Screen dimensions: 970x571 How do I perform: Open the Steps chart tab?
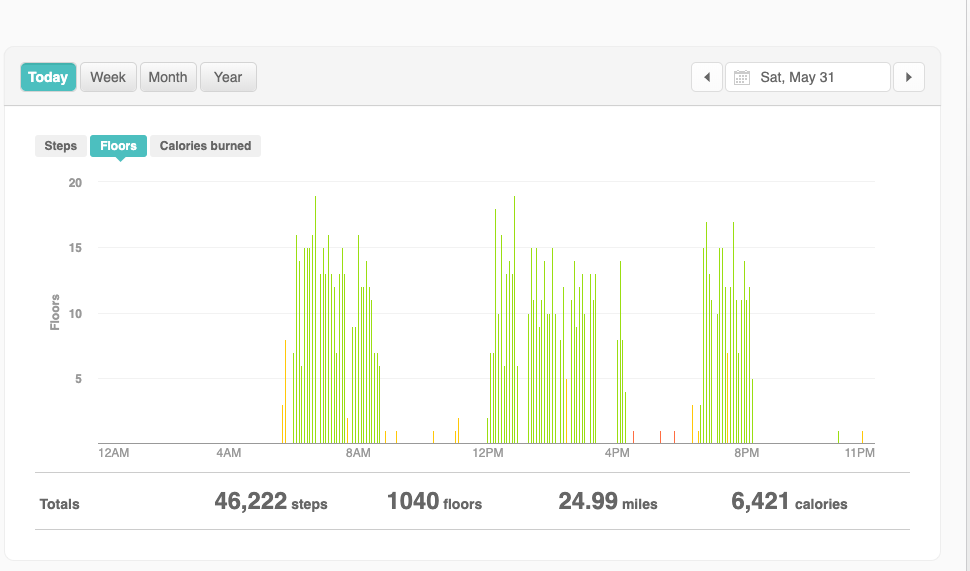pos(61,146)
